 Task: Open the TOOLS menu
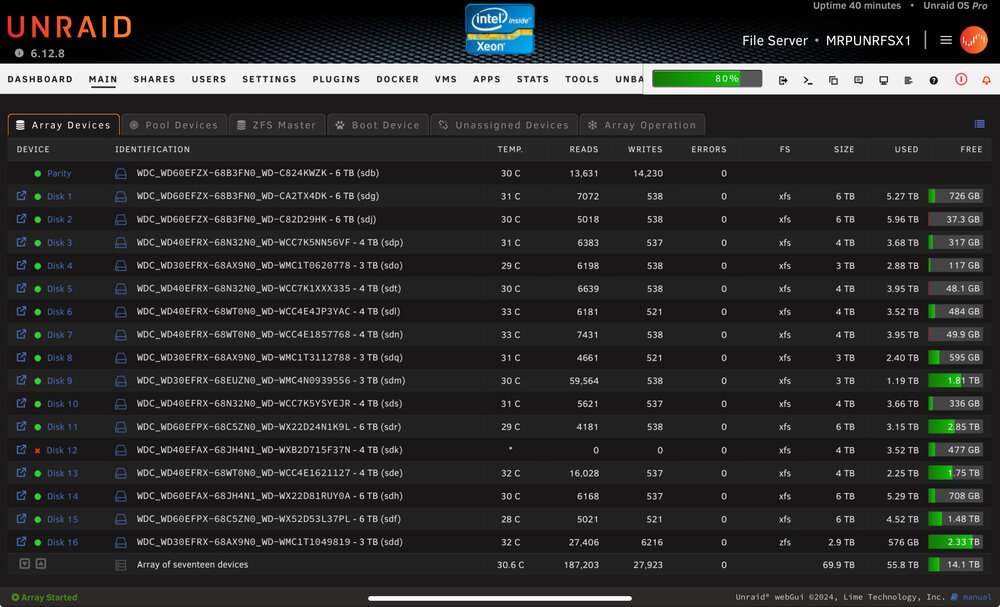pos(582,79)
